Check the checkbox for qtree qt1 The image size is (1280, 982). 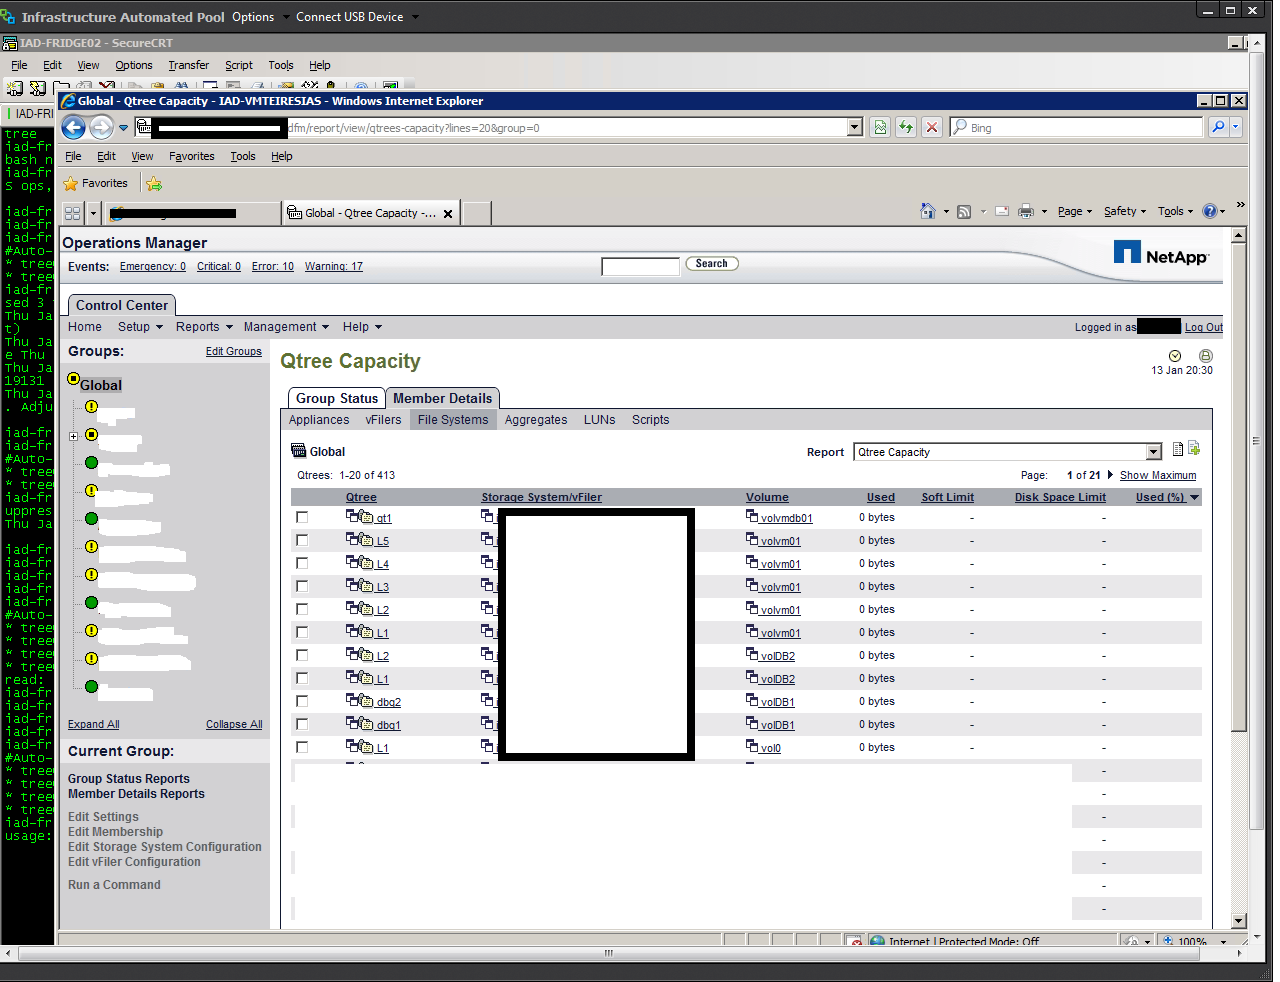click(x=302, y=518)
